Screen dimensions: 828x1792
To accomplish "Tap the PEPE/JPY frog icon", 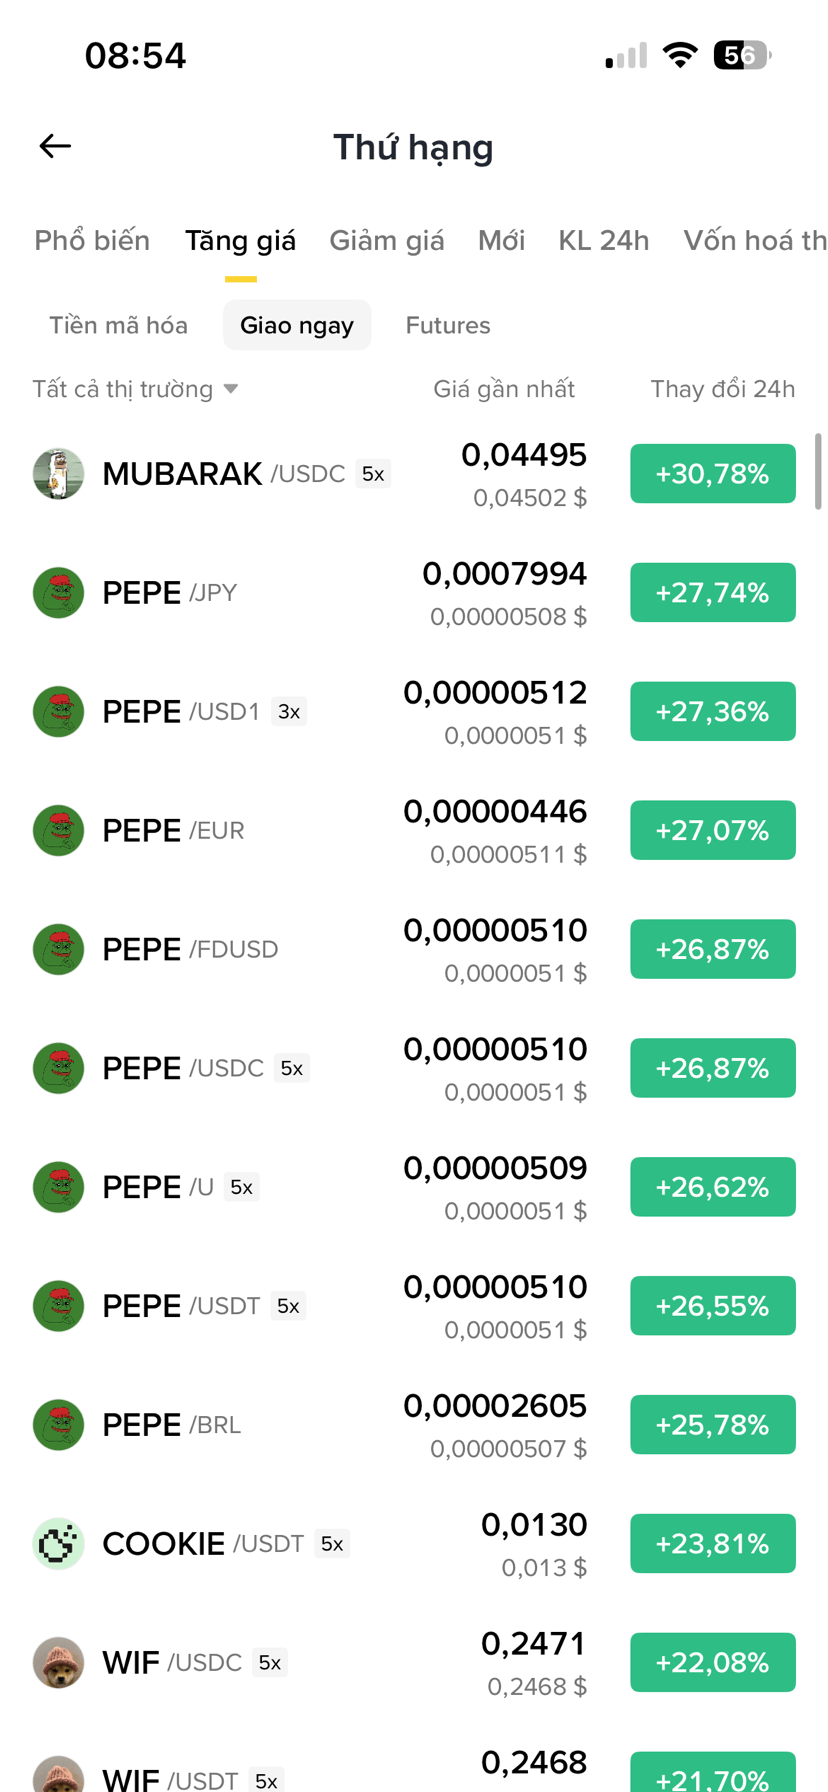I will pyautogui.click(x=58, y=593).
